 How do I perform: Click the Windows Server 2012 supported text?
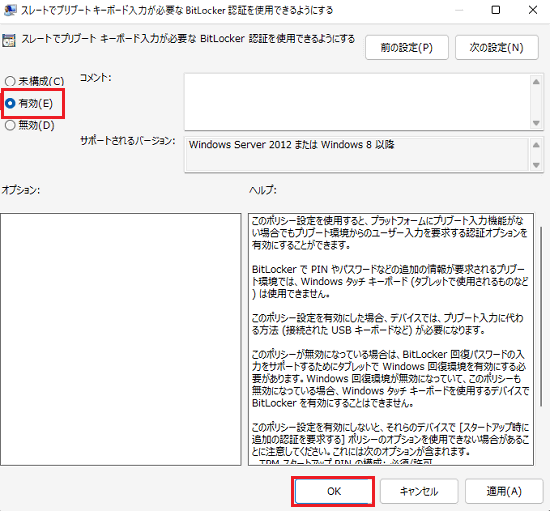coord(291,144)
